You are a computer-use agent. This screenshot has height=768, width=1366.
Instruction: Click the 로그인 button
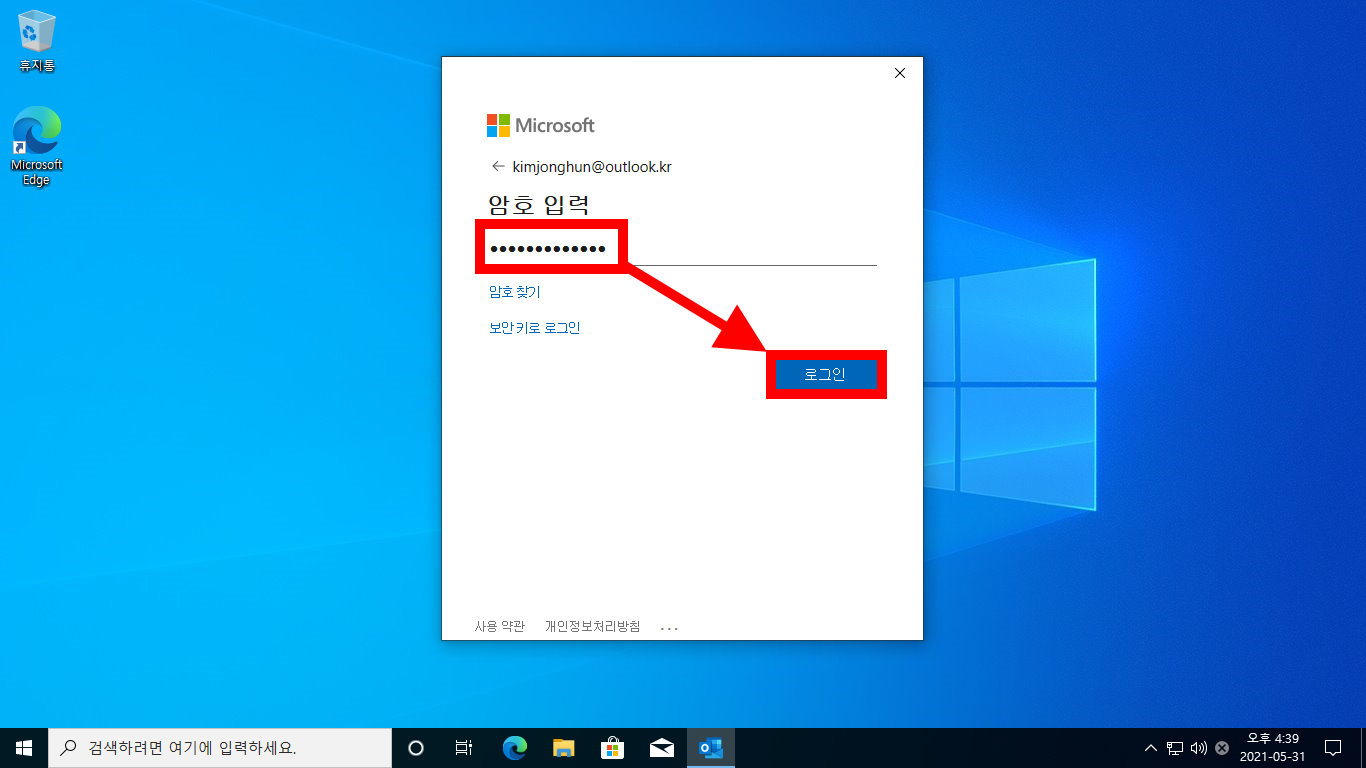tap(825, 375)
